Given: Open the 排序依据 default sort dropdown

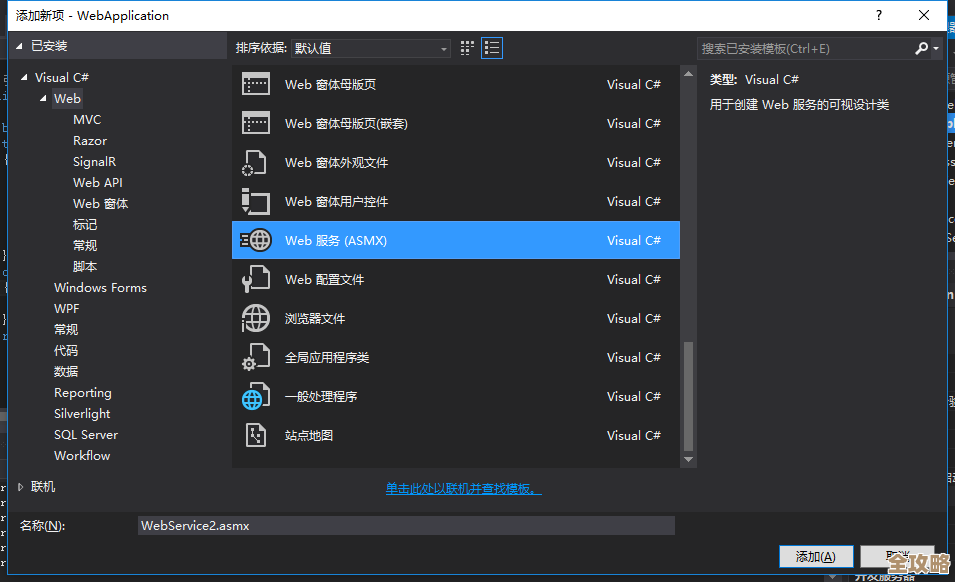Looking at the screenshot, I should point(370,47).
